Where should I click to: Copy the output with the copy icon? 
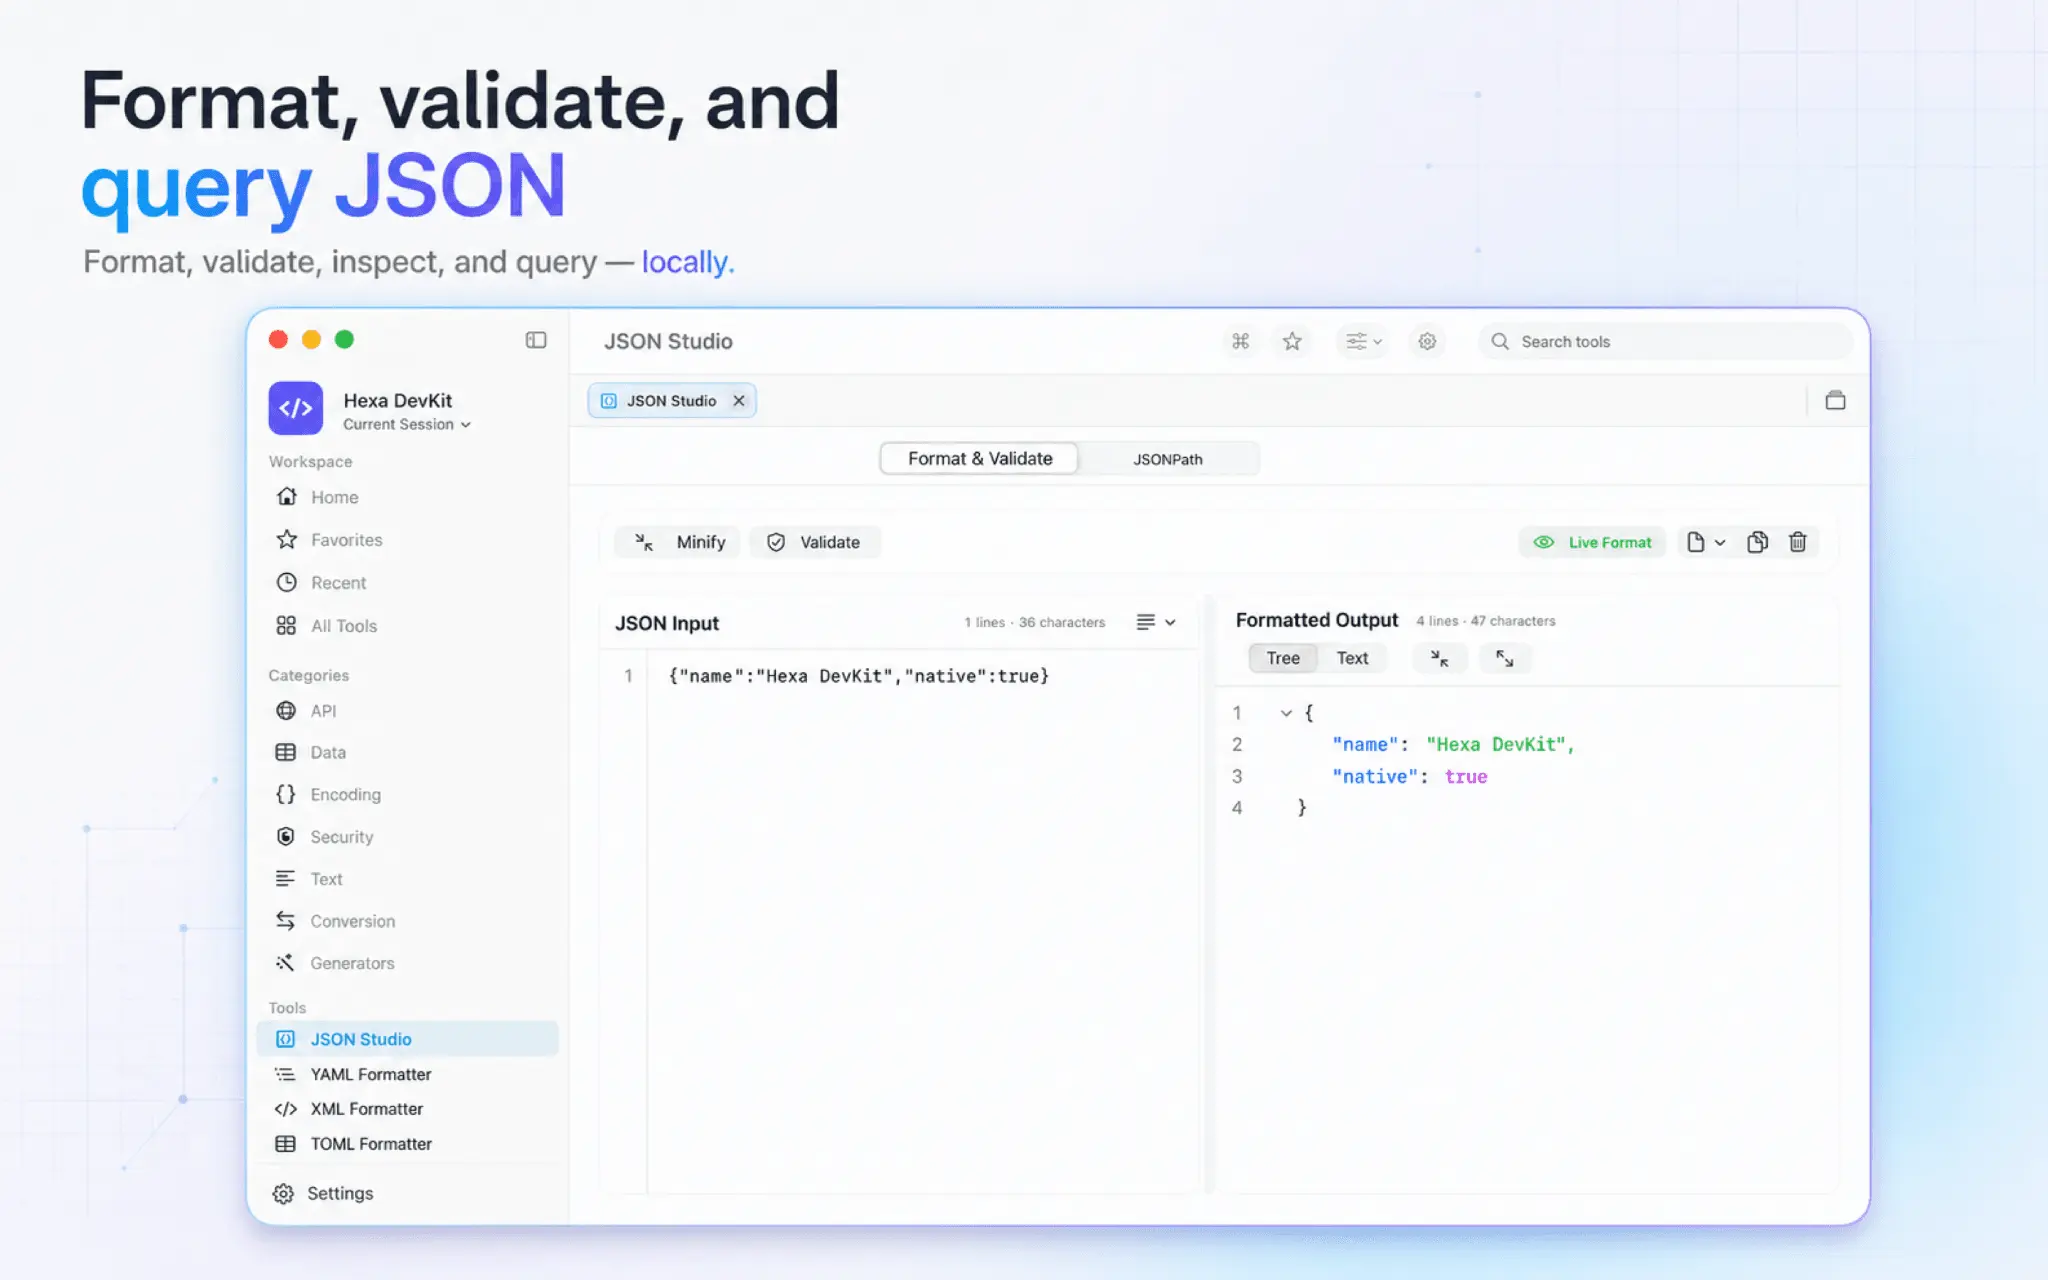(1757, 542)
